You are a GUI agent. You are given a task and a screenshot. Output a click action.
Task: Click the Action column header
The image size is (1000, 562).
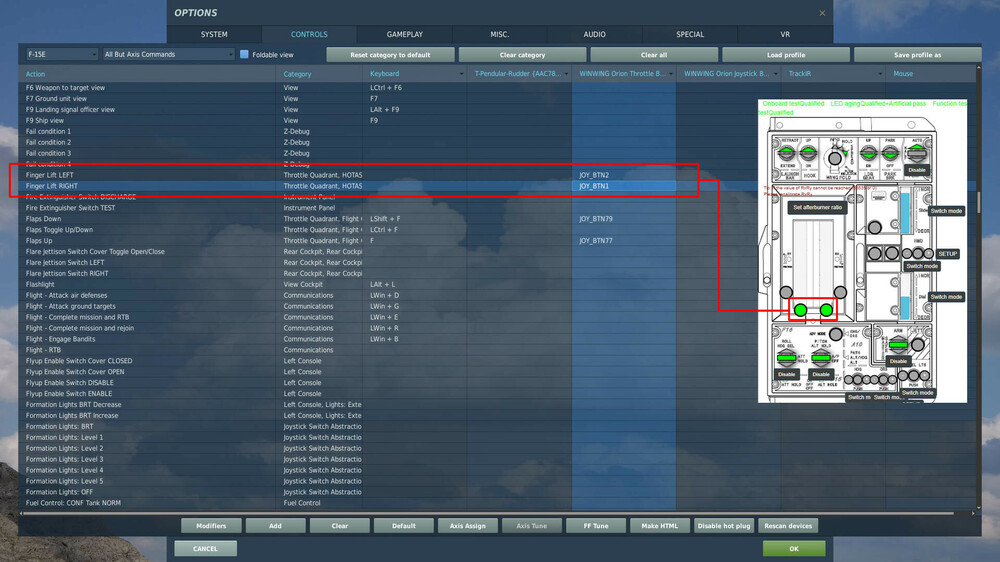click(149, 74)
